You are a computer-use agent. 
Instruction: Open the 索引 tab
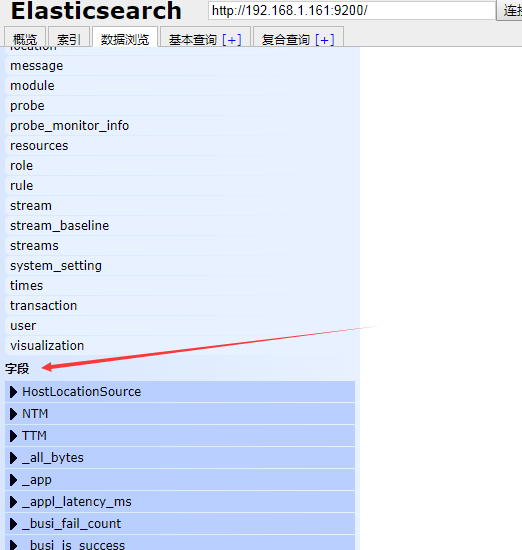coord(69,37)
